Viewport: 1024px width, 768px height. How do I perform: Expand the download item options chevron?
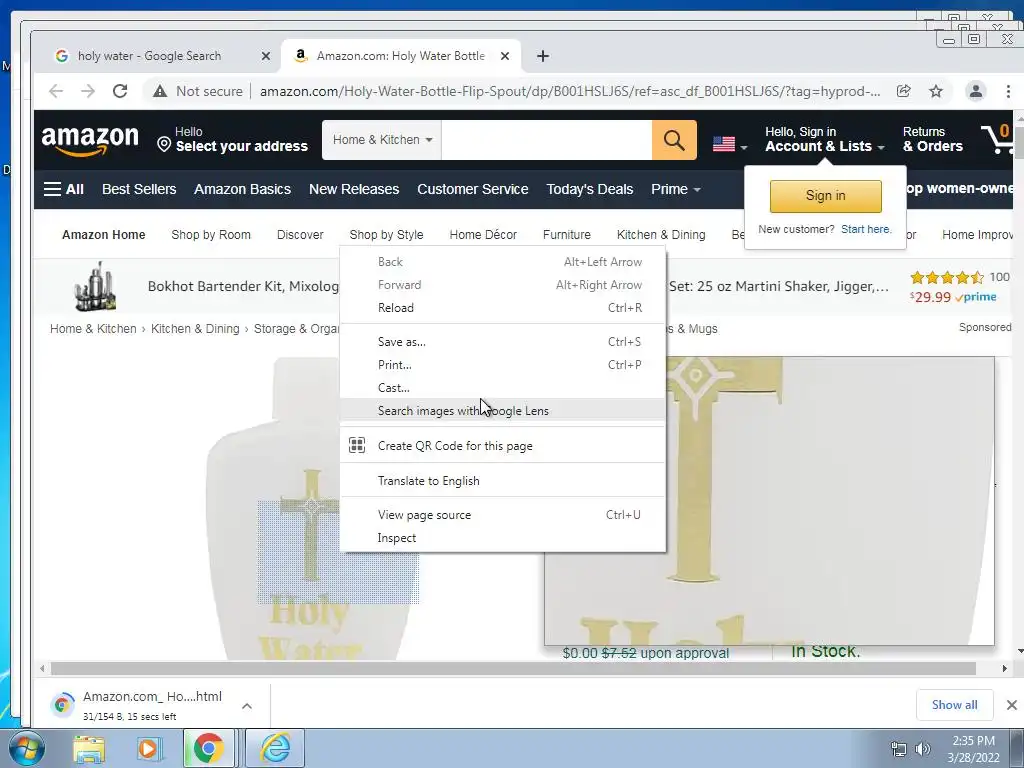point(247,705)
